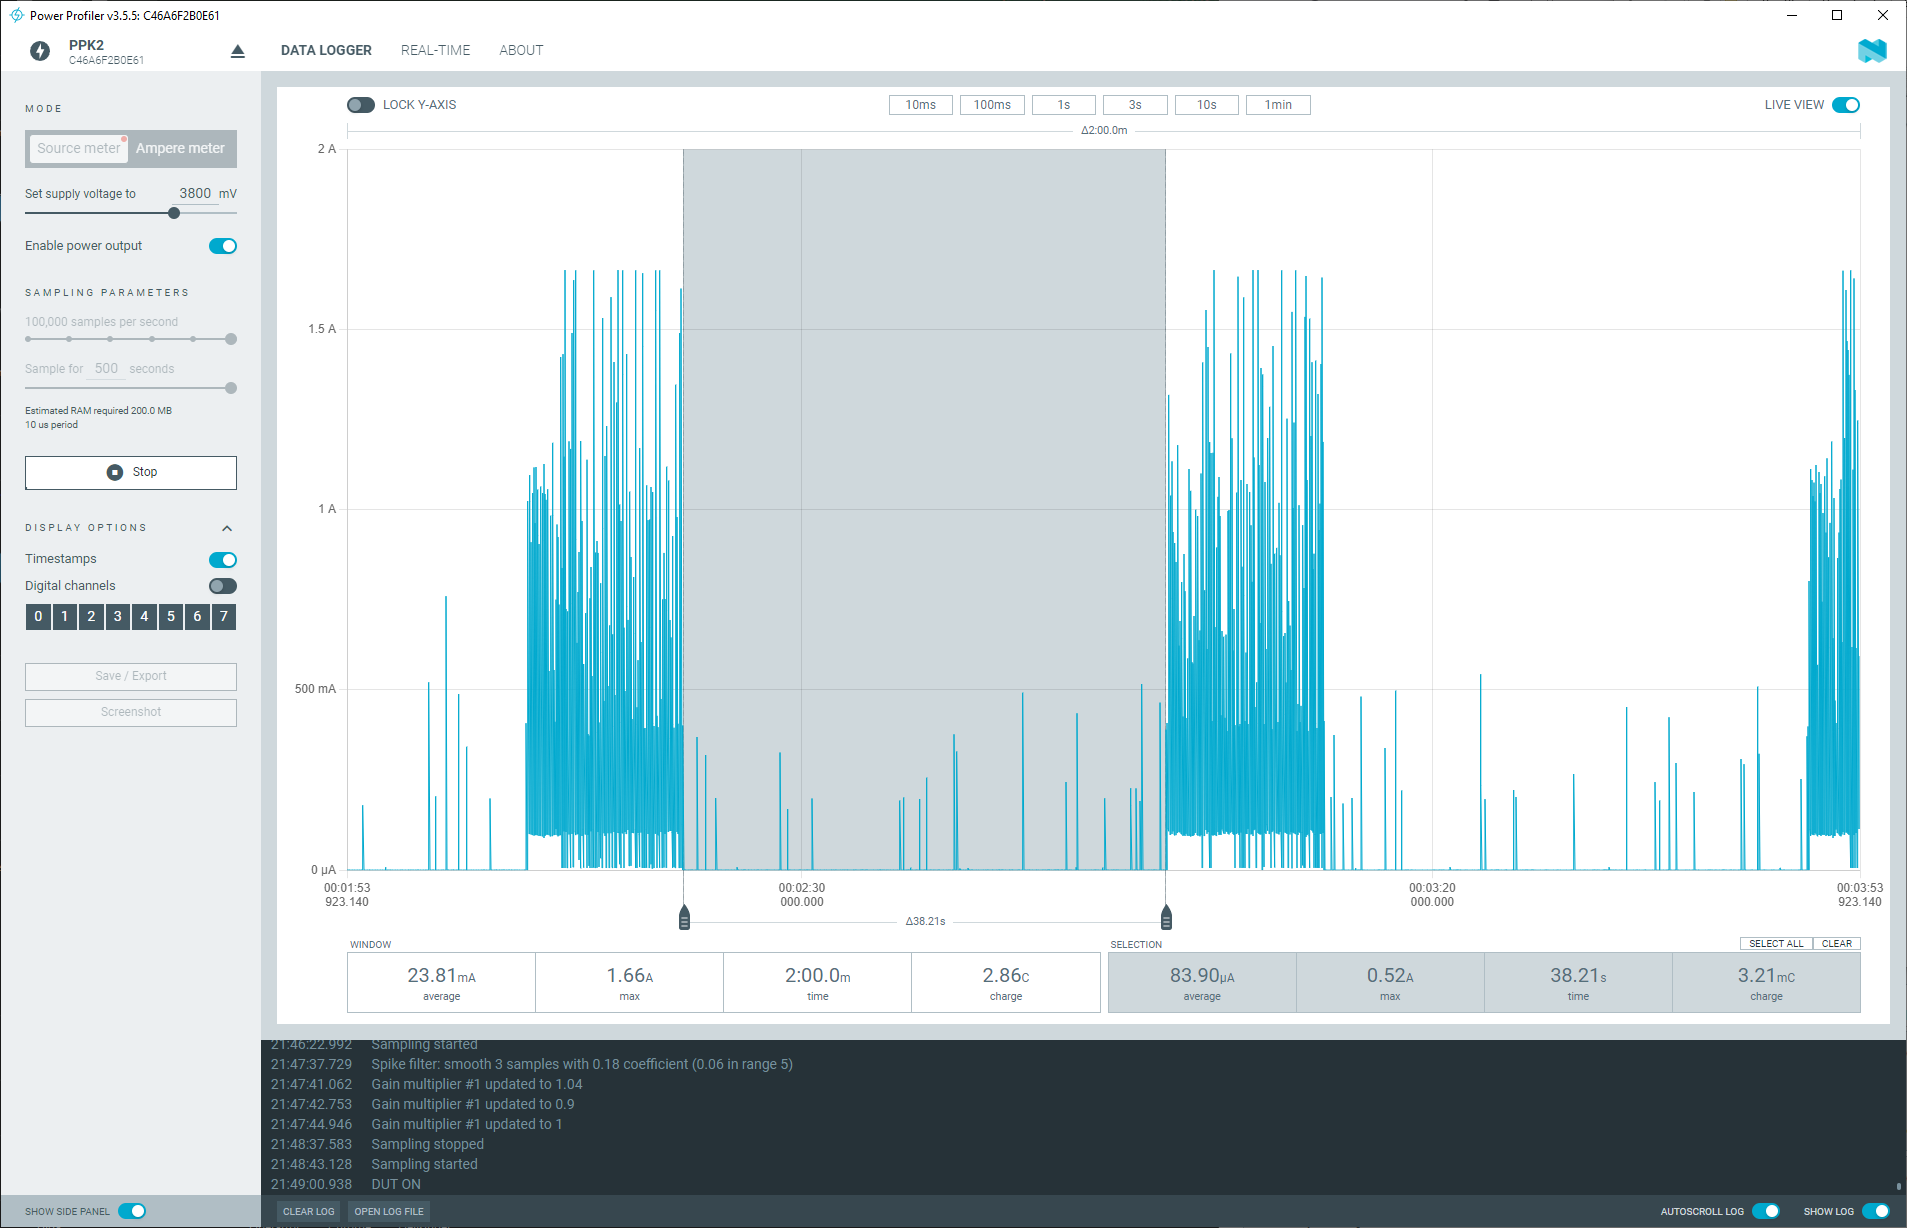The width and height of the screenshot is (1907, 1228).
Task: Set time window to 1min
Action: [x=1278, y=105]
